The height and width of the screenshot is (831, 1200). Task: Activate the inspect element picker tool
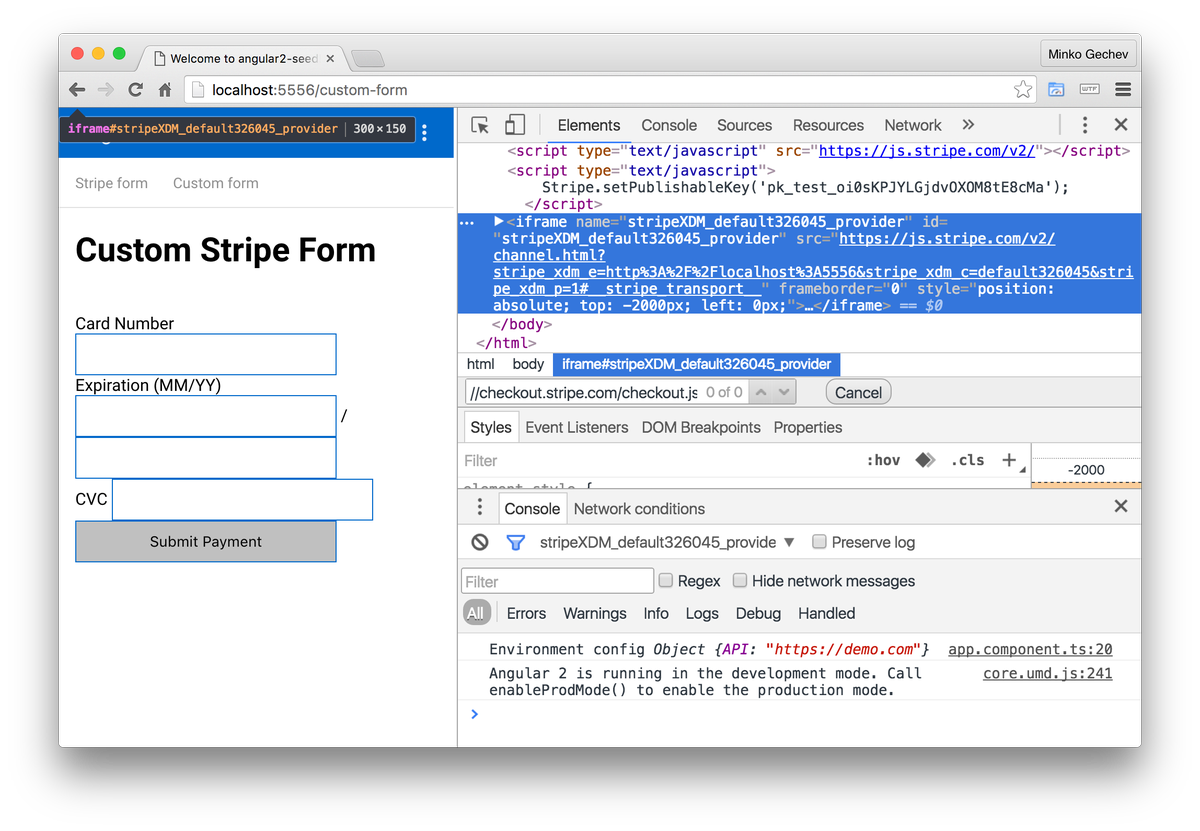click(x=480, y=125)
